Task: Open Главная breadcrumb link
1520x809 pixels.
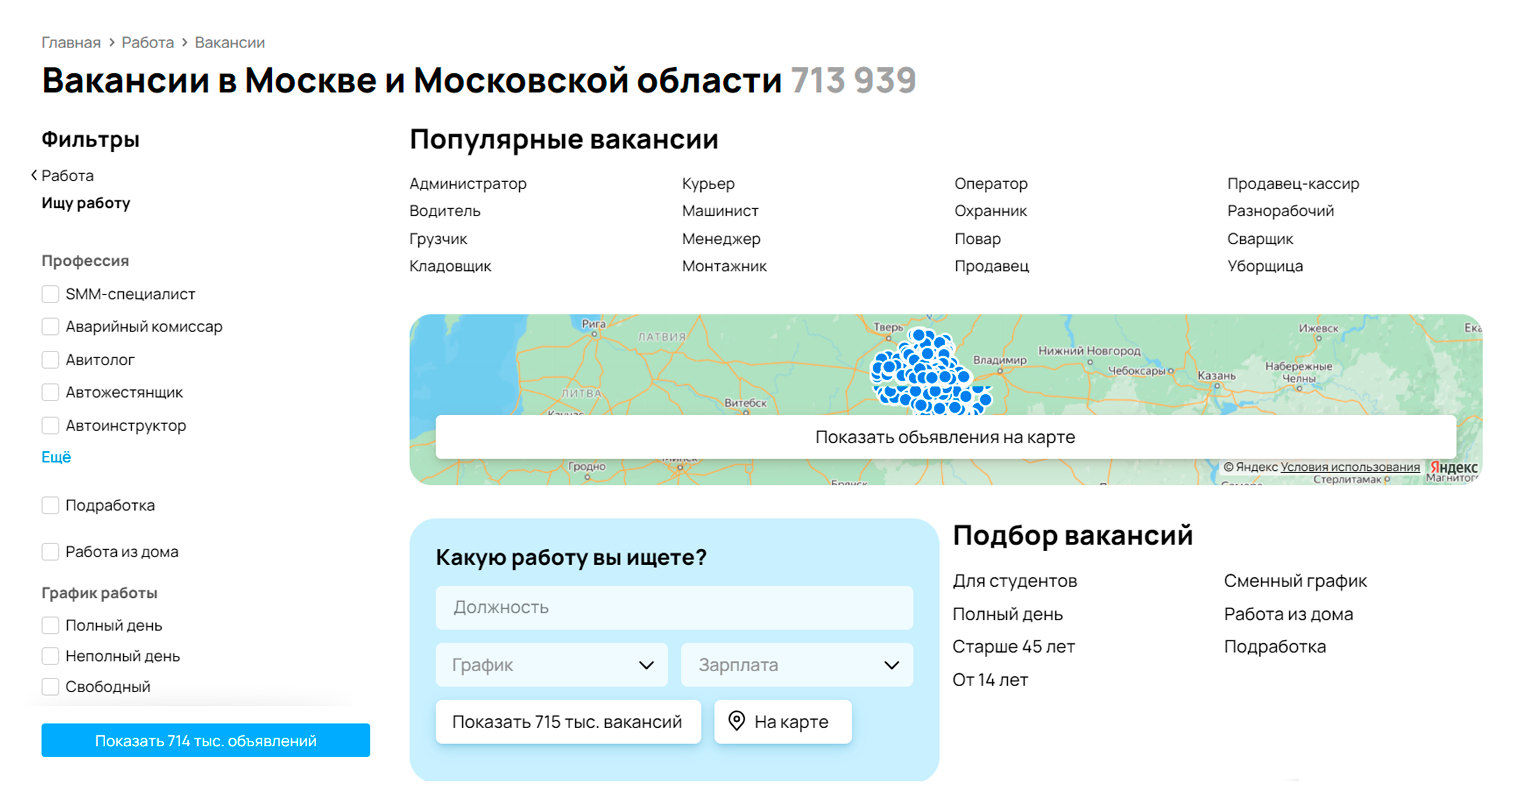Action: pyautogui.click(x=71, y=43)
